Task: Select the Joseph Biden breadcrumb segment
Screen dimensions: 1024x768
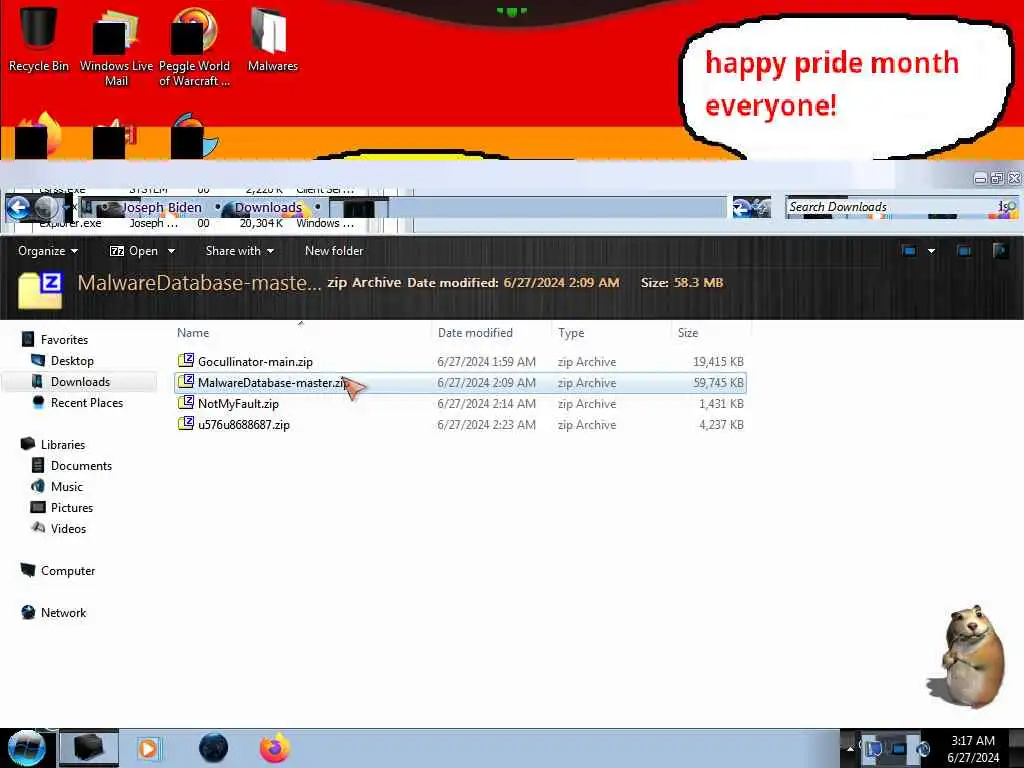Action: pyautogui.click(x=161, y=208)
